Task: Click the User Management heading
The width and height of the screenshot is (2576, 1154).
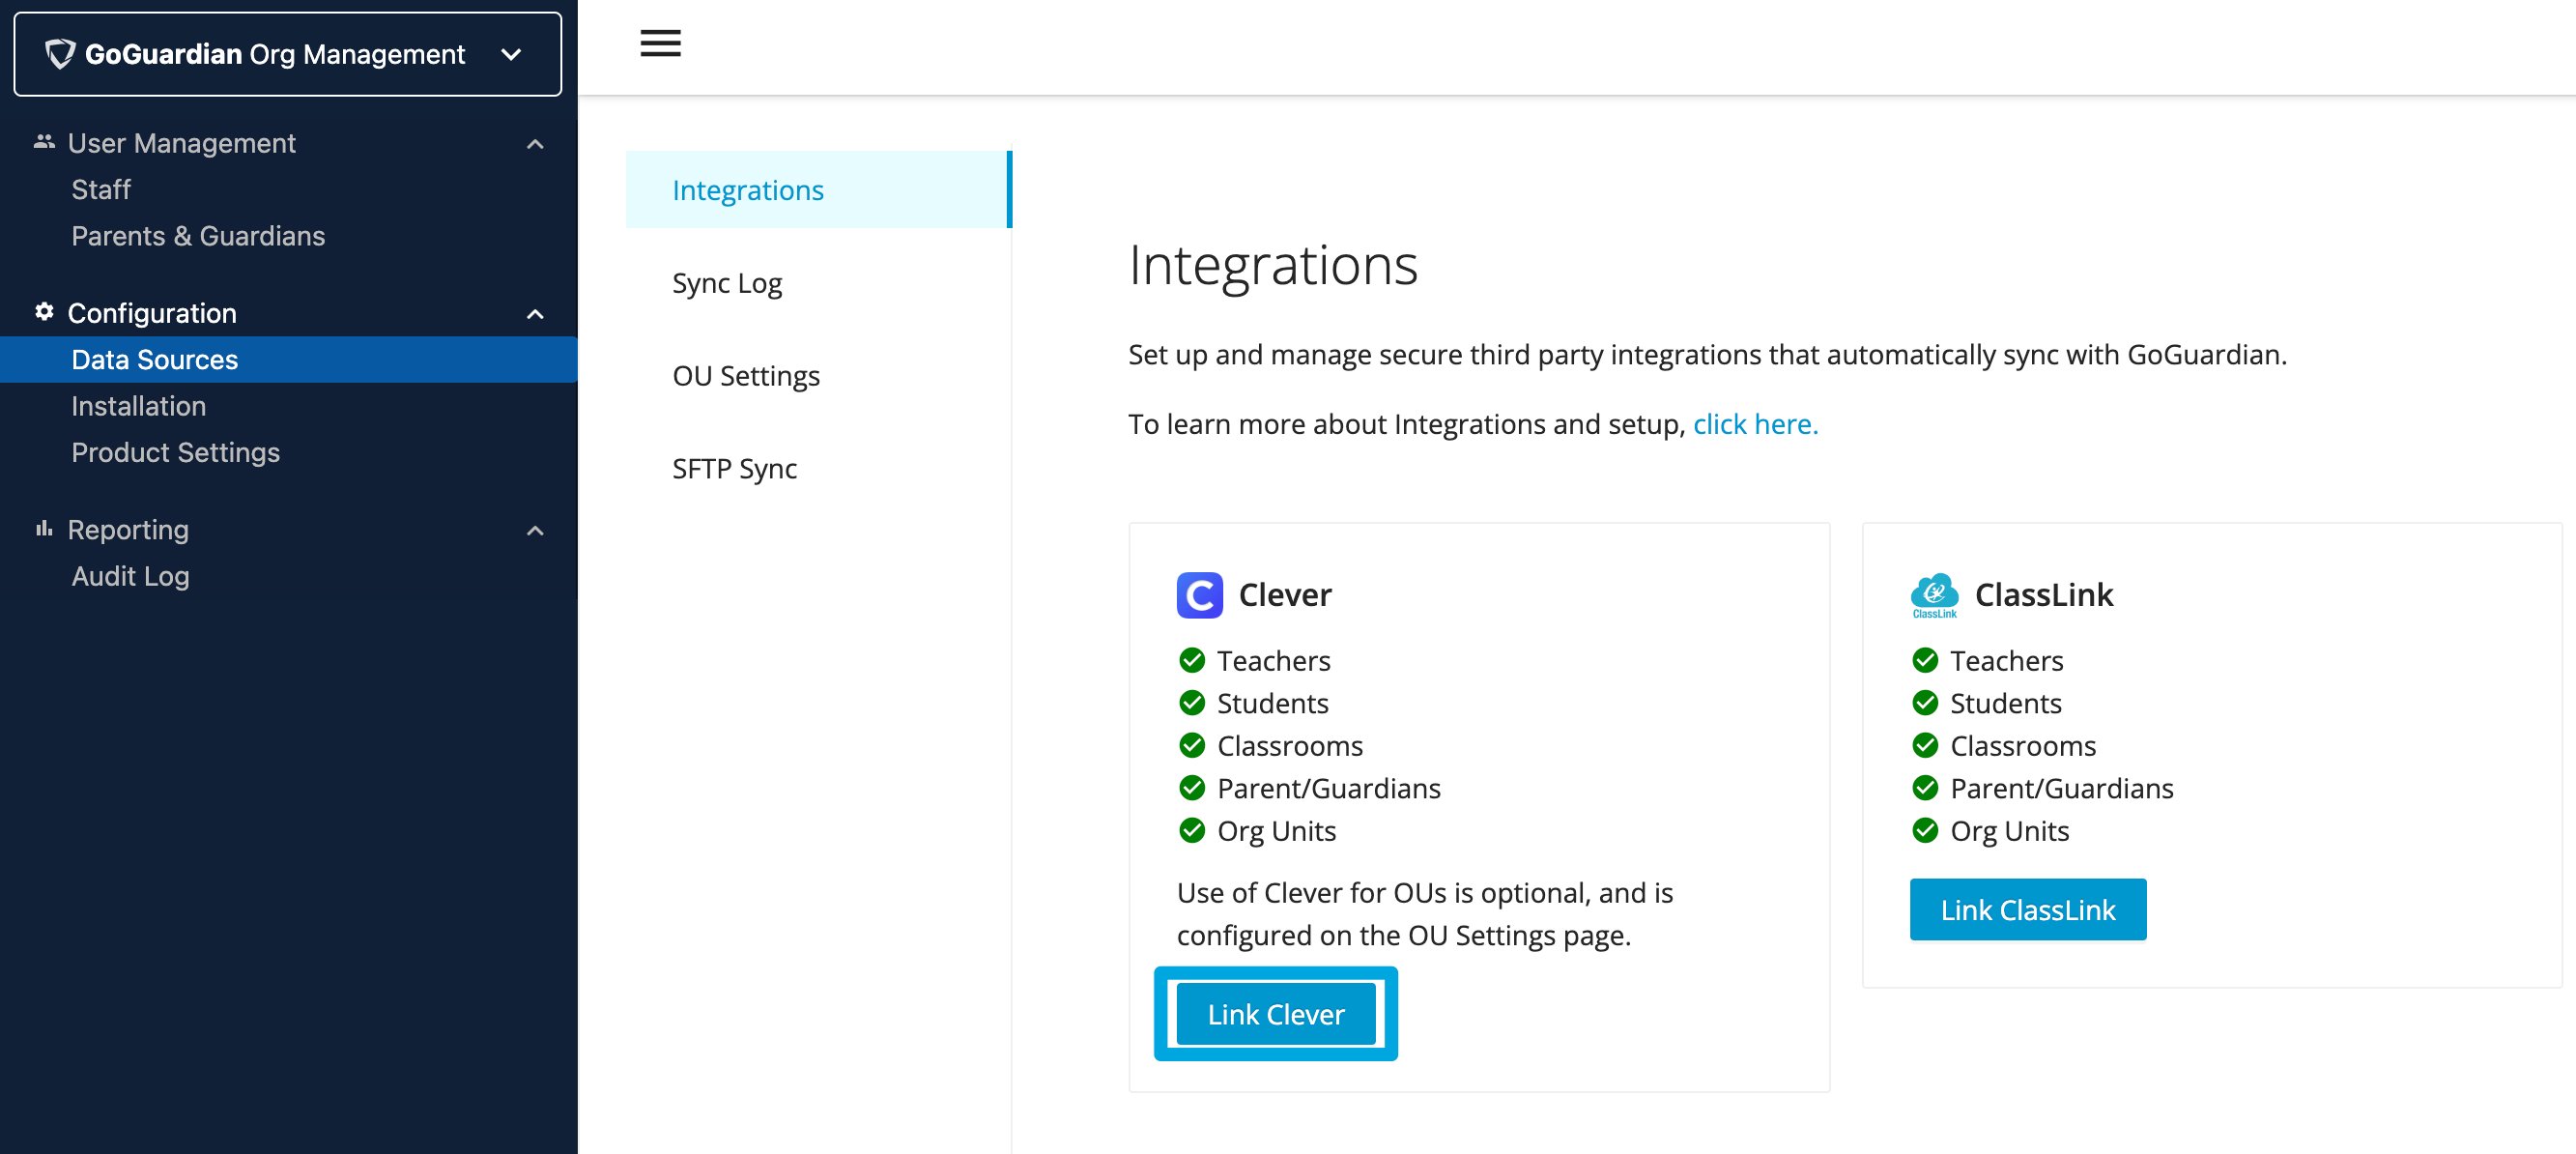Action: [x=181, y=143]
